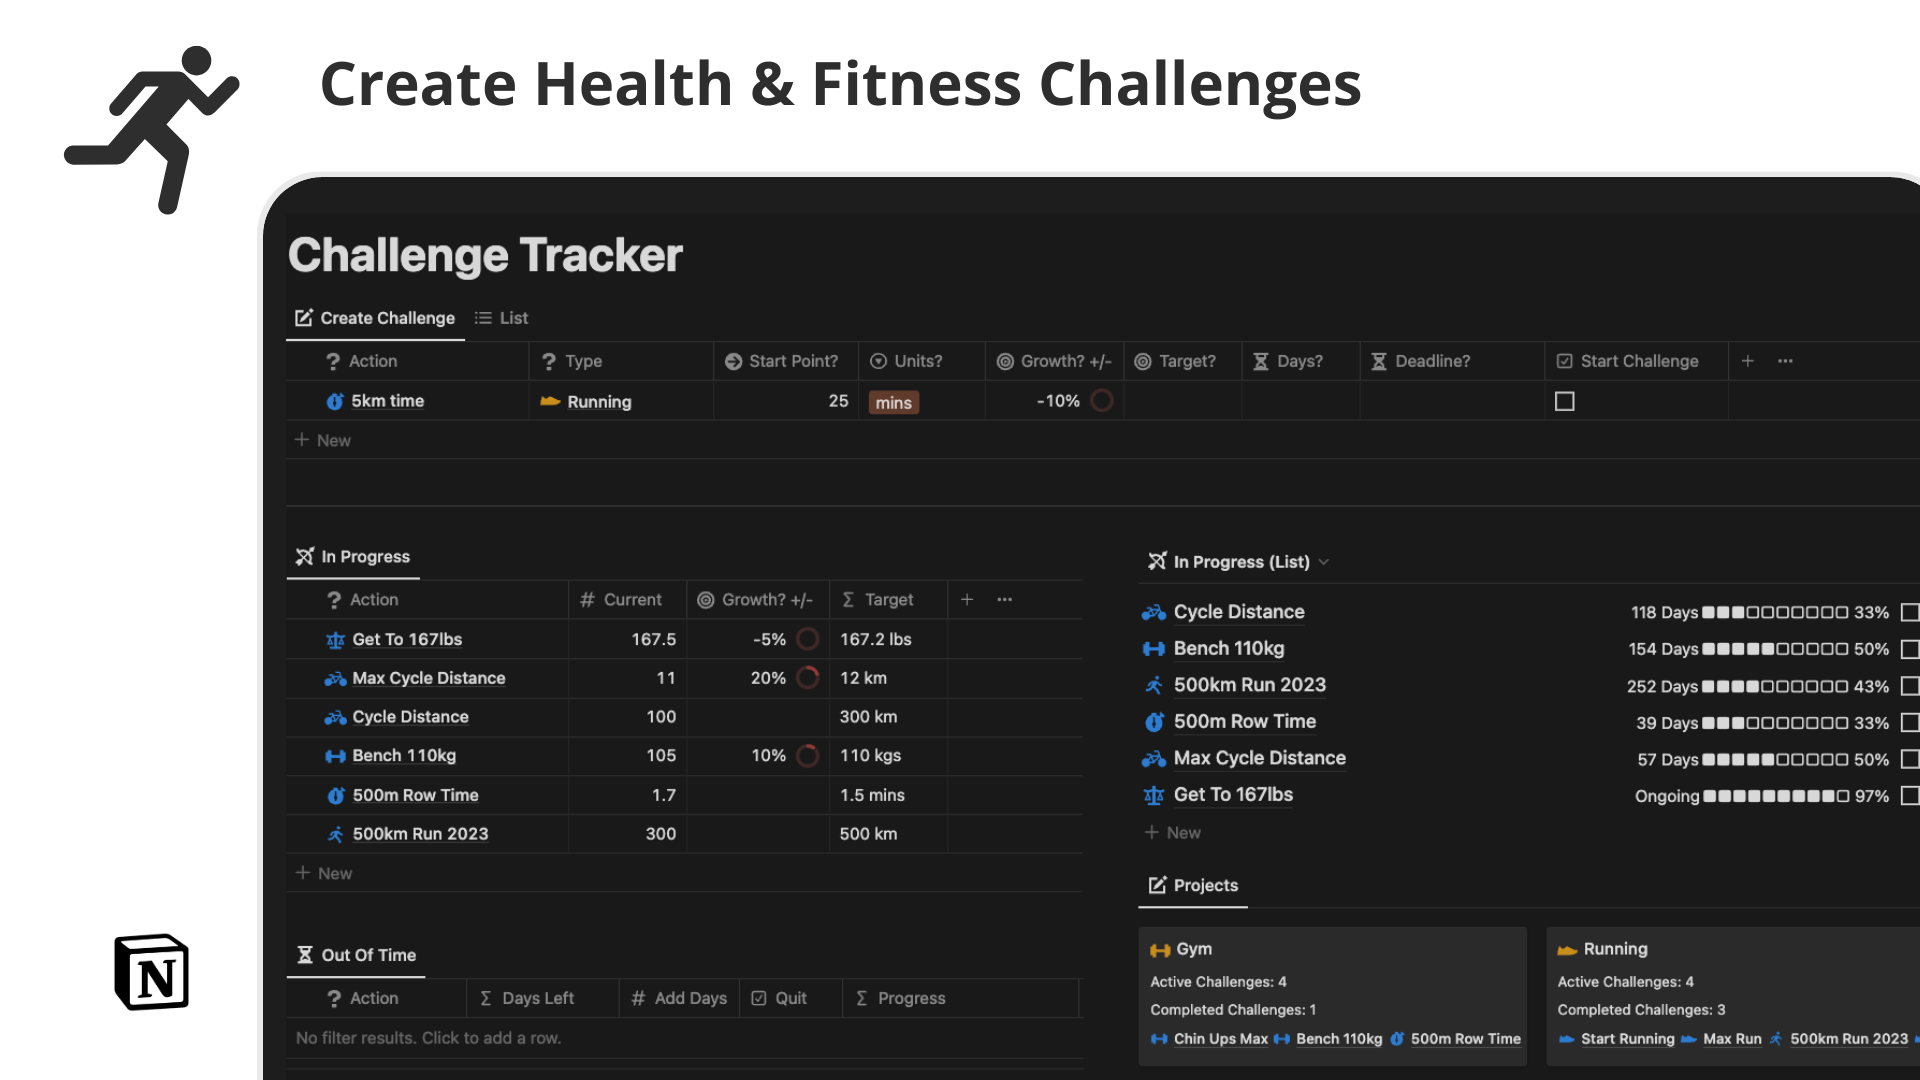This screenshot has height=1080, width=1920.
Task: Switch to the List tab
Action: [512, 318]
